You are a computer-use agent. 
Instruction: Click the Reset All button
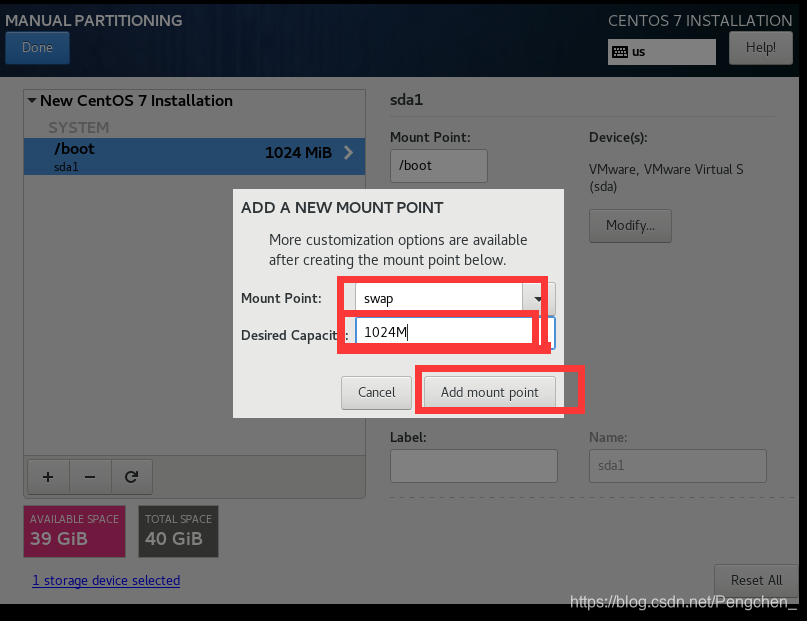(x=756, y=580)
